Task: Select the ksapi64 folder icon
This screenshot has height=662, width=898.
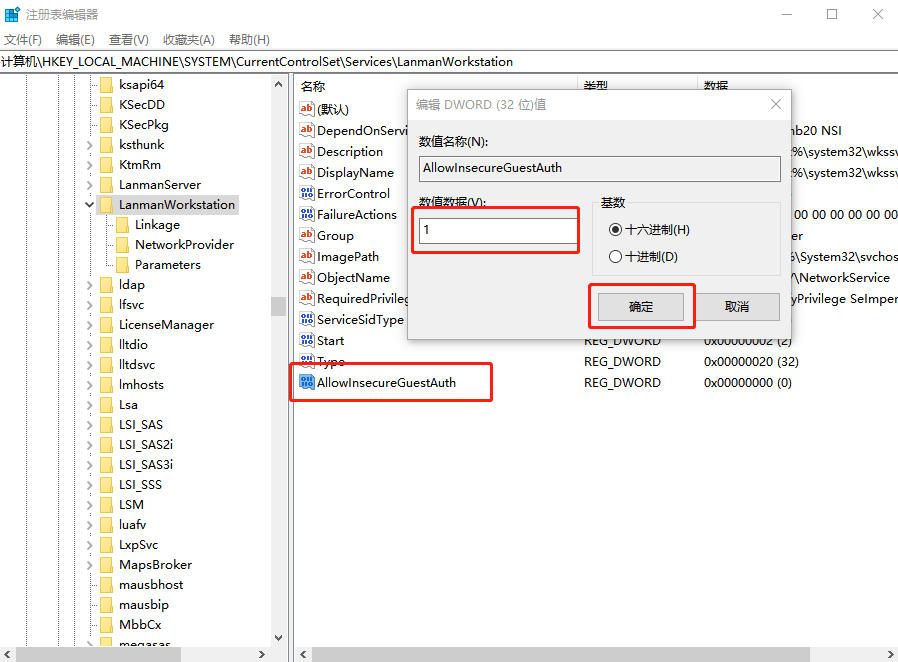Action: 107,85
